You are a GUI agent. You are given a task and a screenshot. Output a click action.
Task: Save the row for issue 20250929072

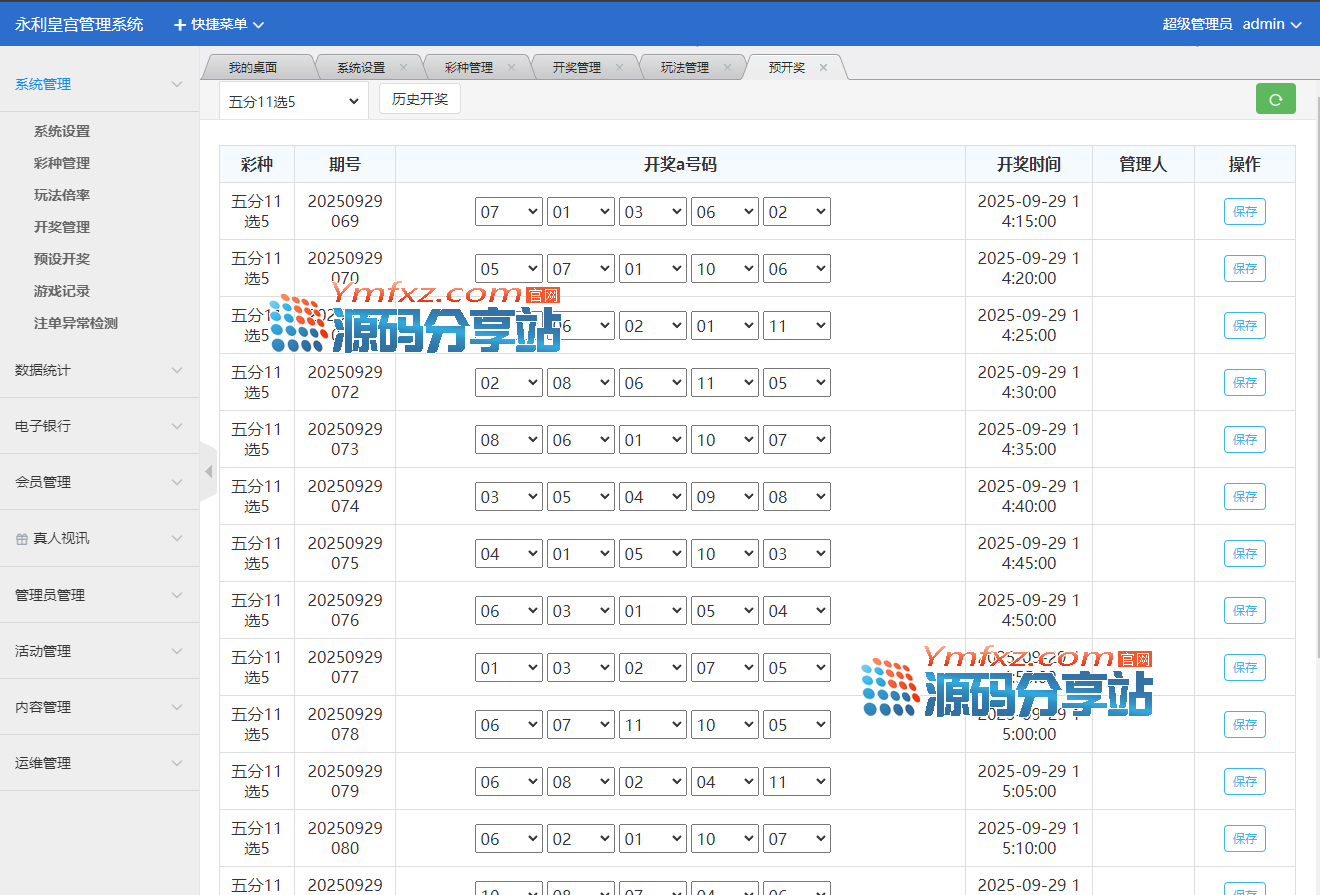point(1244,382)
